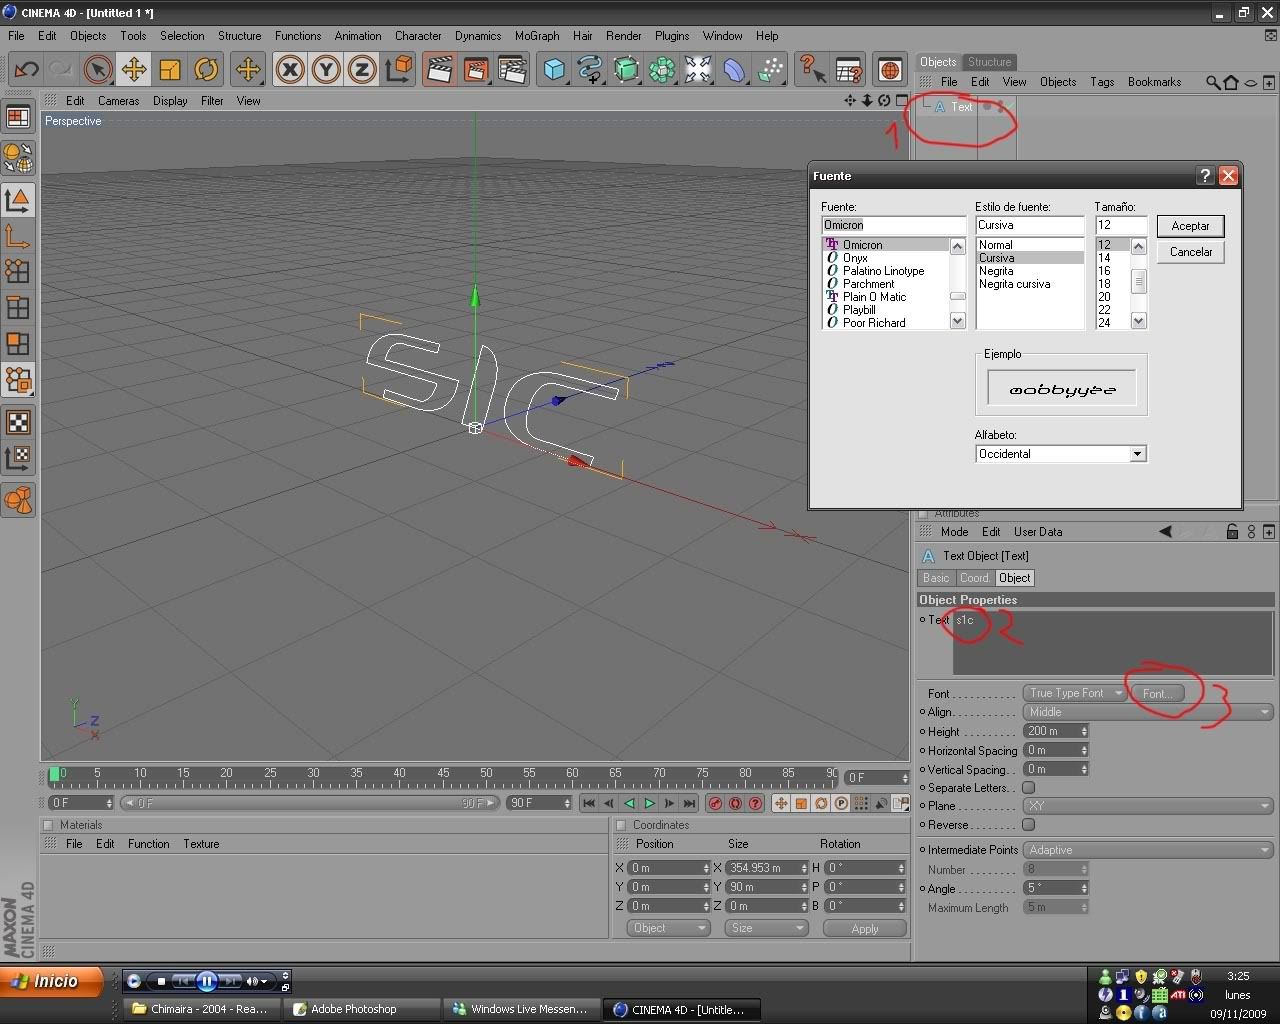Enable the Separate Letters checkbox
1280x1024 pixels.
tap(1028, 788)
